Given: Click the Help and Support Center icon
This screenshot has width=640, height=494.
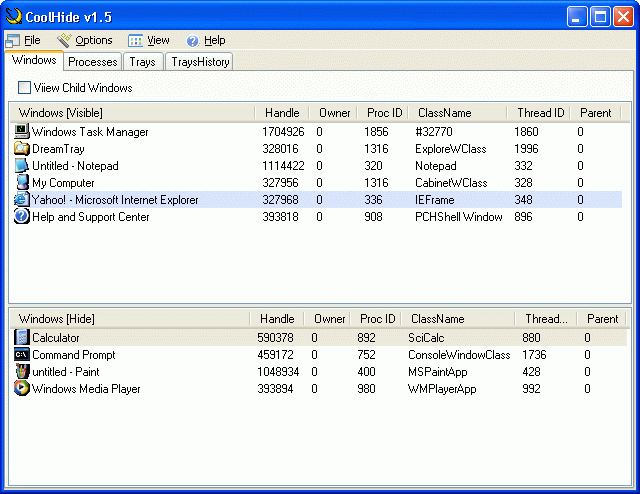Looking at the screenshot, I should (22, 216).
